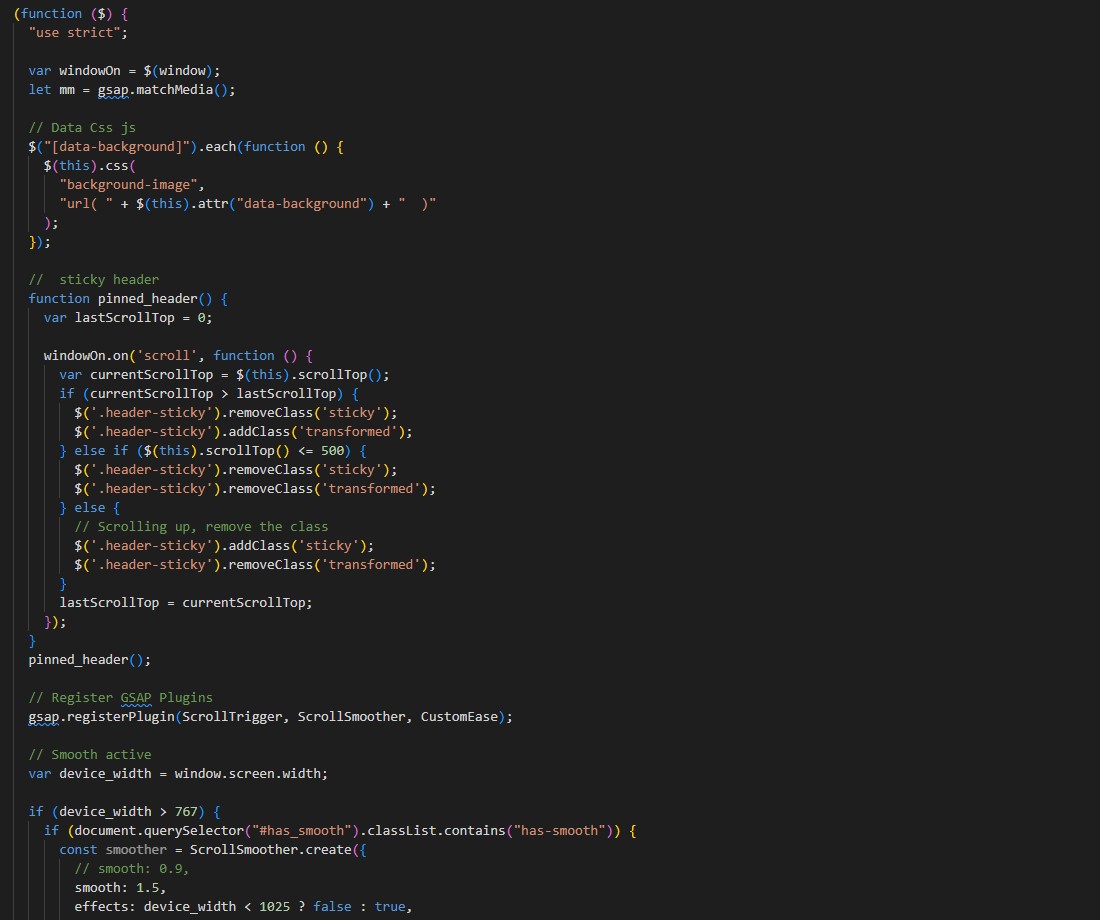
Task: Click the "background-image" string
Action: pos(131,185)
